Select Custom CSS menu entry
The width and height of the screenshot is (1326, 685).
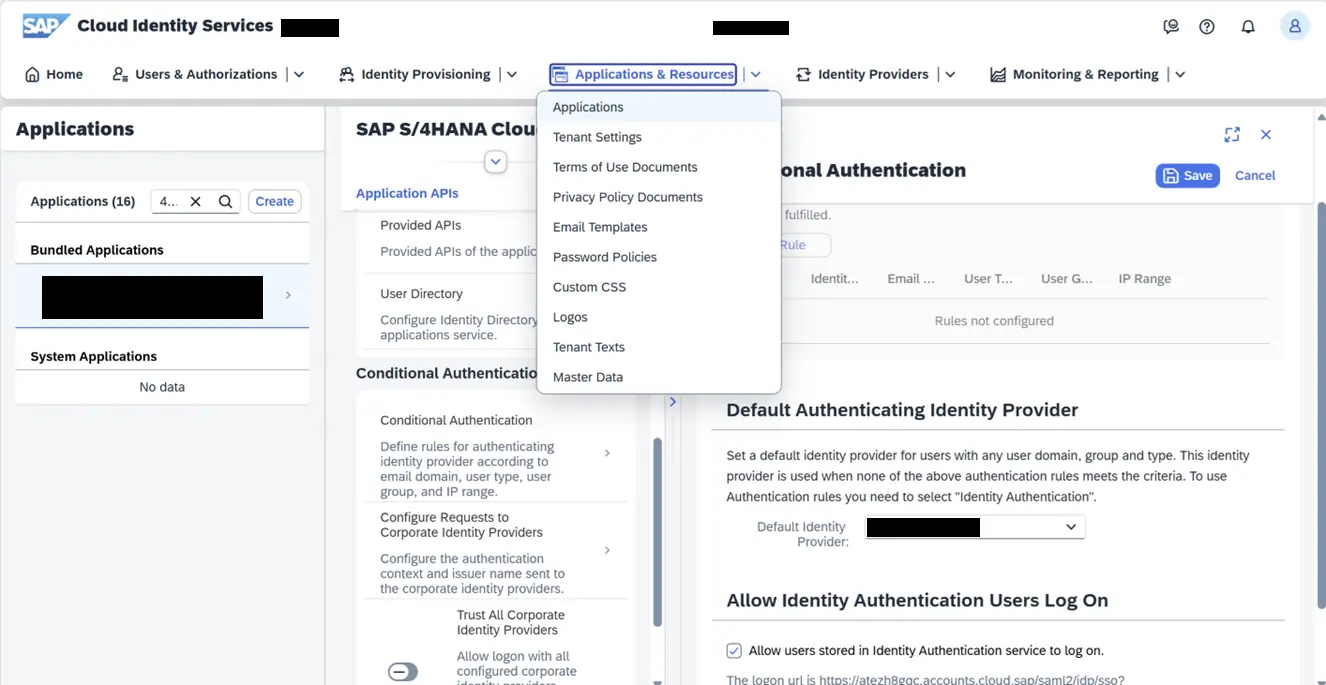(659, 287)
